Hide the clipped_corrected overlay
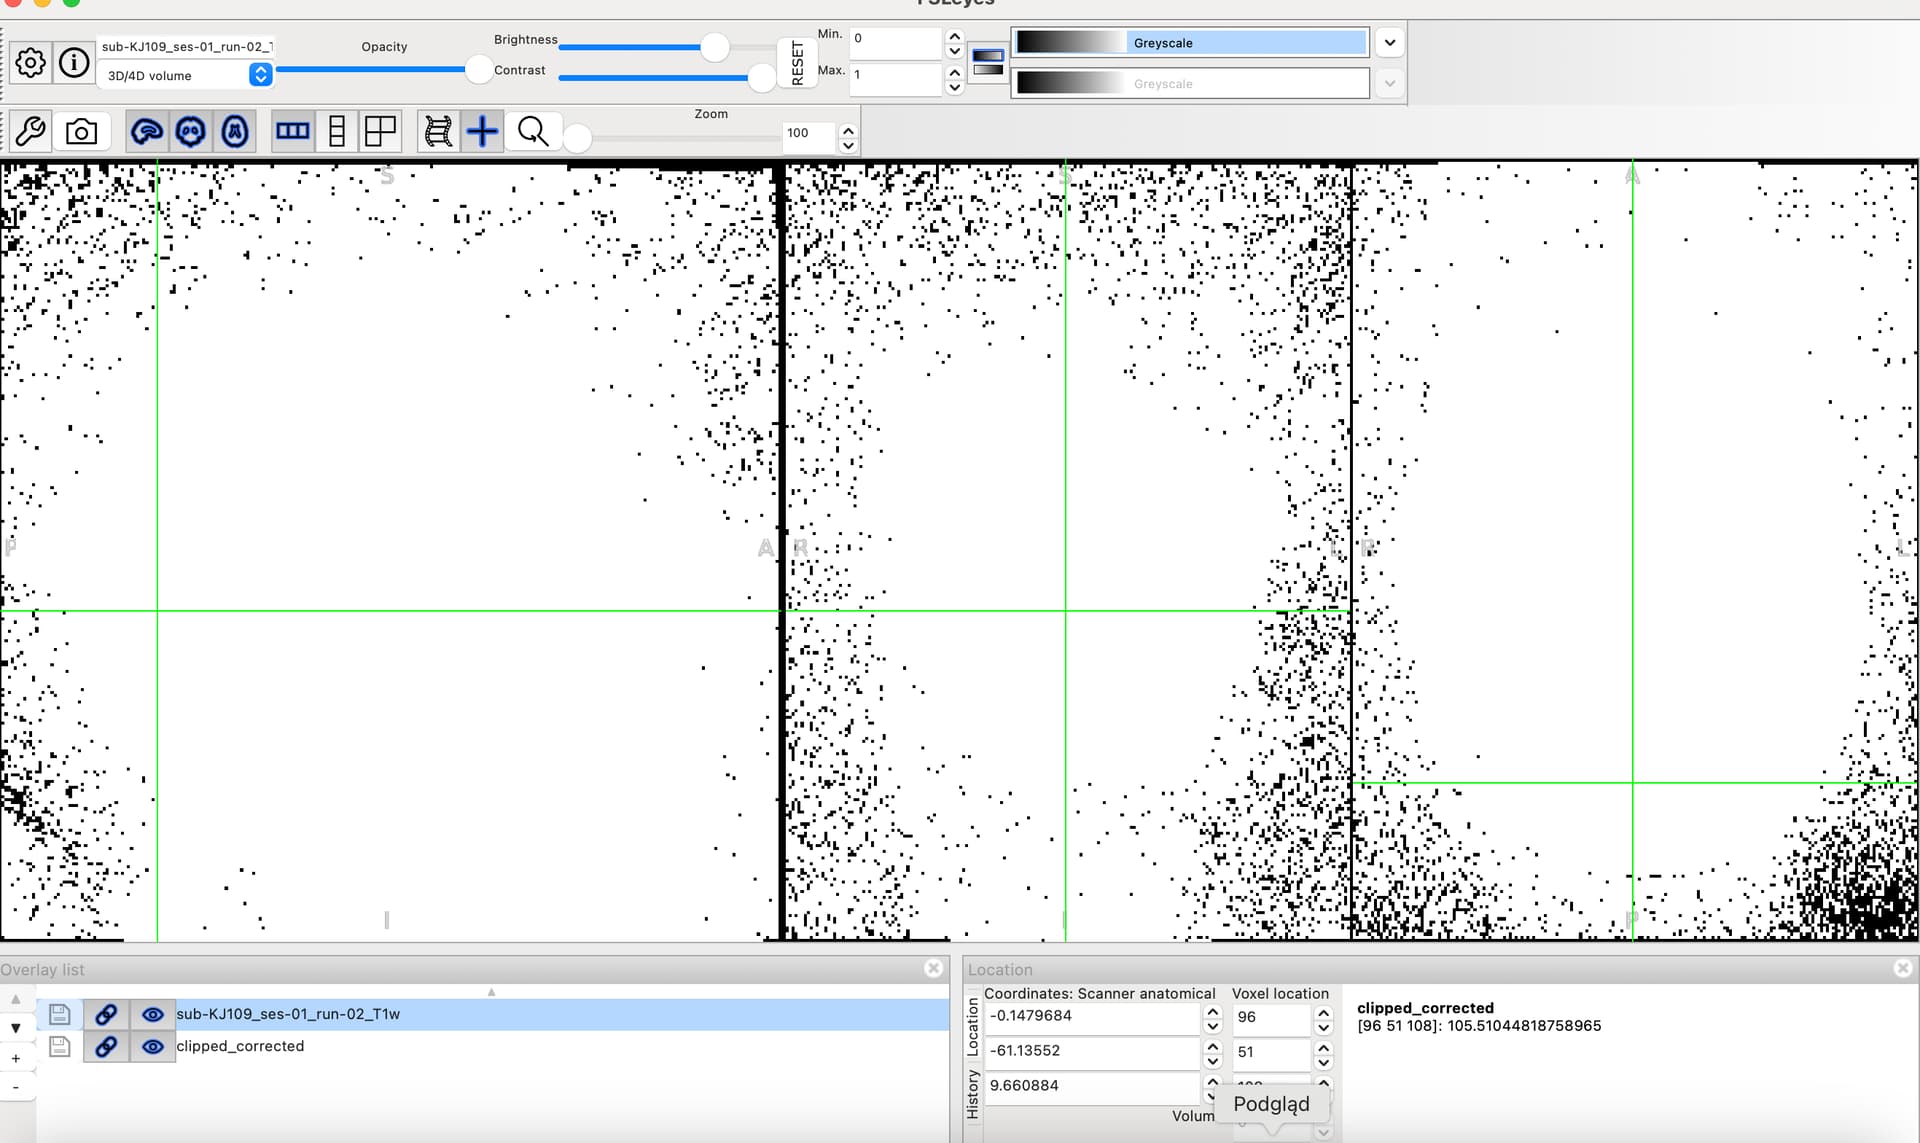 tap(152, 1046)
